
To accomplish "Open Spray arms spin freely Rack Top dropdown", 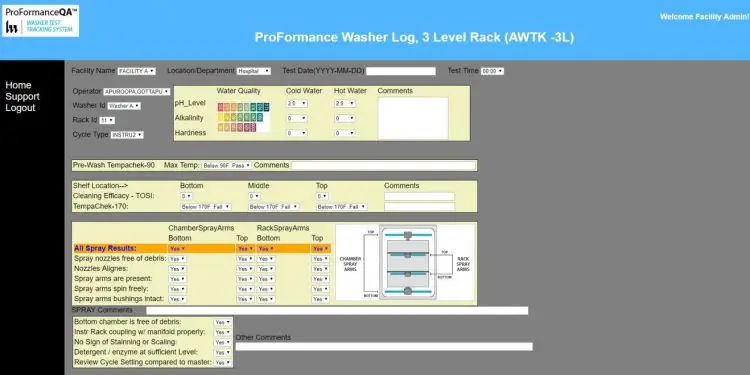I will (320, 289).
